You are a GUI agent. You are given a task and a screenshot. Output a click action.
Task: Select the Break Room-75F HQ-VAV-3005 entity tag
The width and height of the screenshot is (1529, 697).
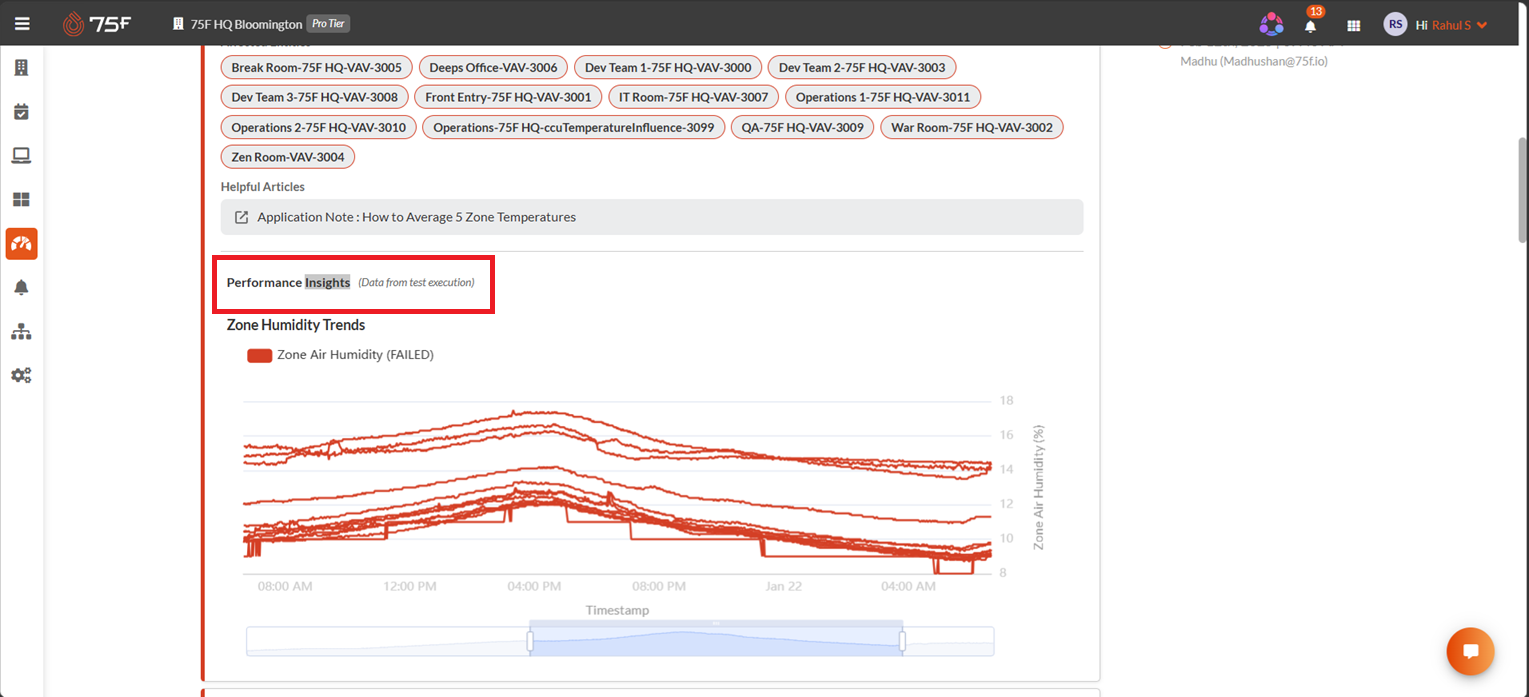[x=316, y=67]
